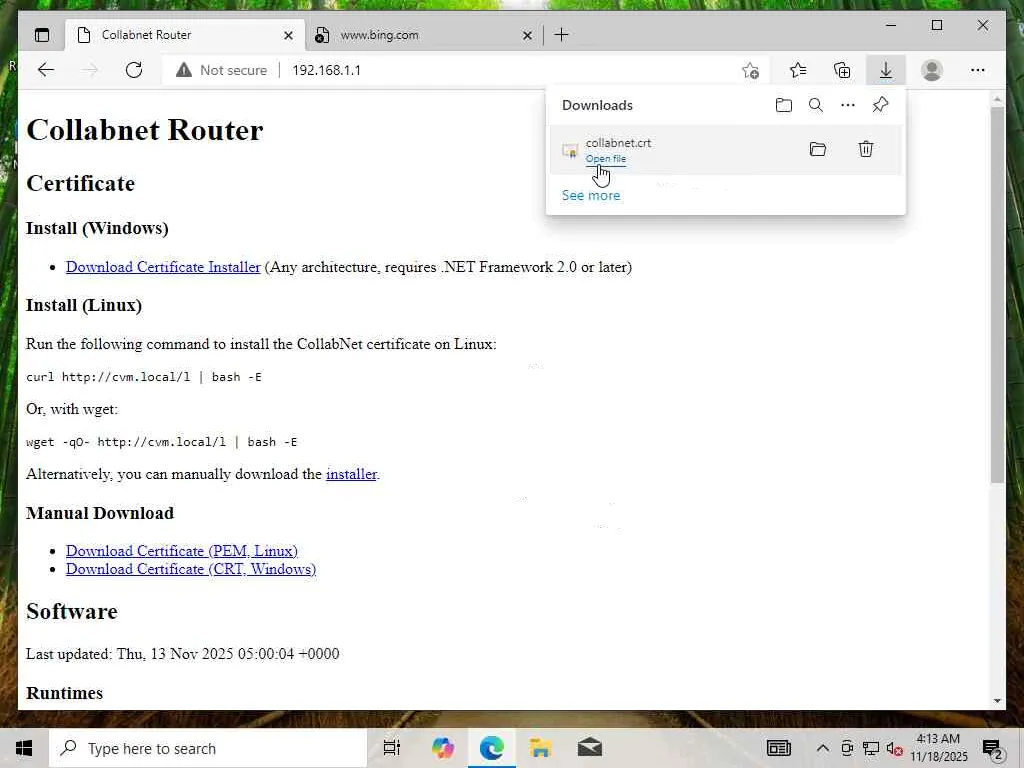Open the Mail app from taskbar
The image size is (1024, 768).
point(590,748)
